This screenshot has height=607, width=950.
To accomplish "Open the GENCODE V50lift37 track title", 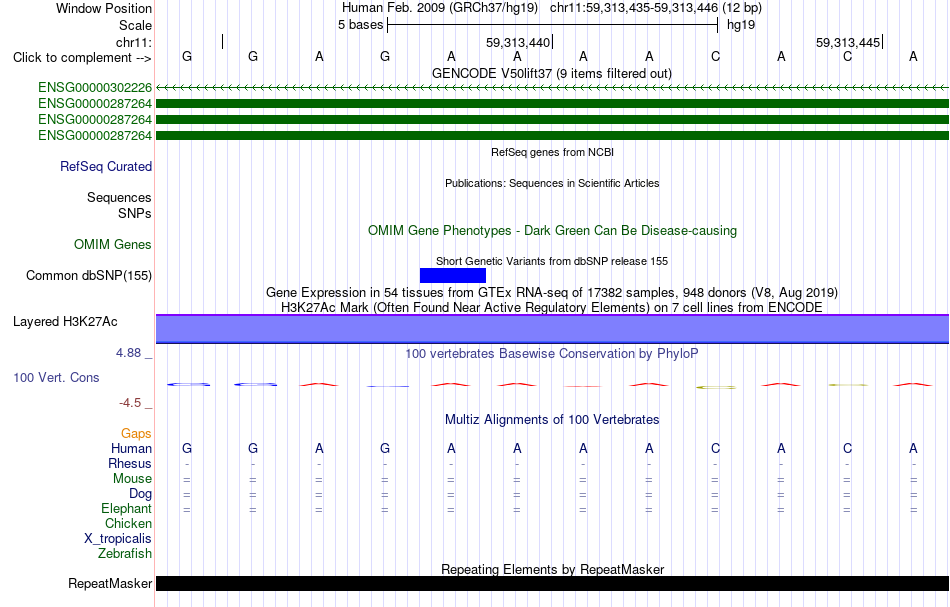I will (552, 73).
